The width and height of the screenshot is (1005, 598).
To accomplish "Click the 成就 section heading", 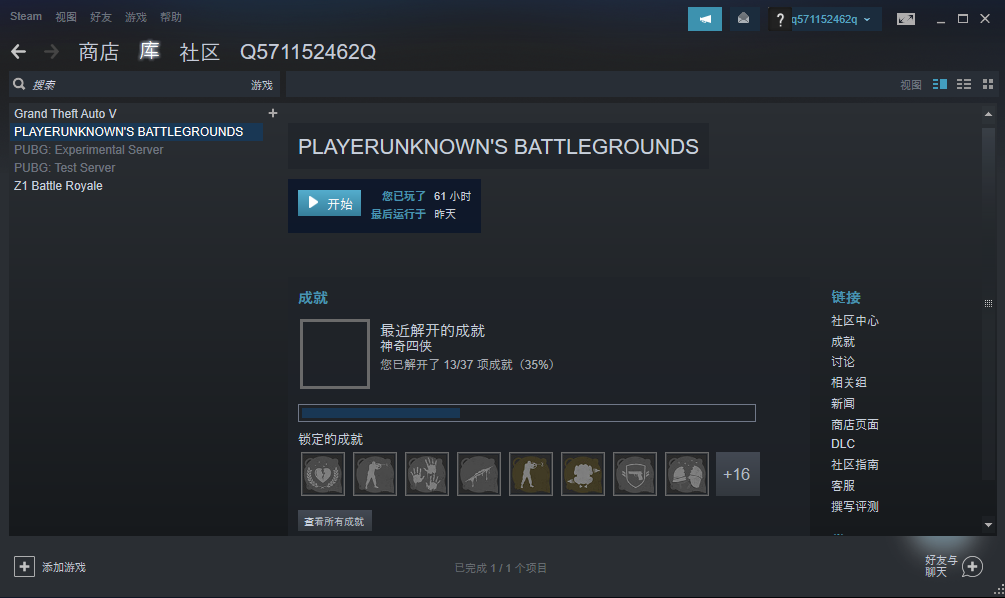I will [313, 297].
